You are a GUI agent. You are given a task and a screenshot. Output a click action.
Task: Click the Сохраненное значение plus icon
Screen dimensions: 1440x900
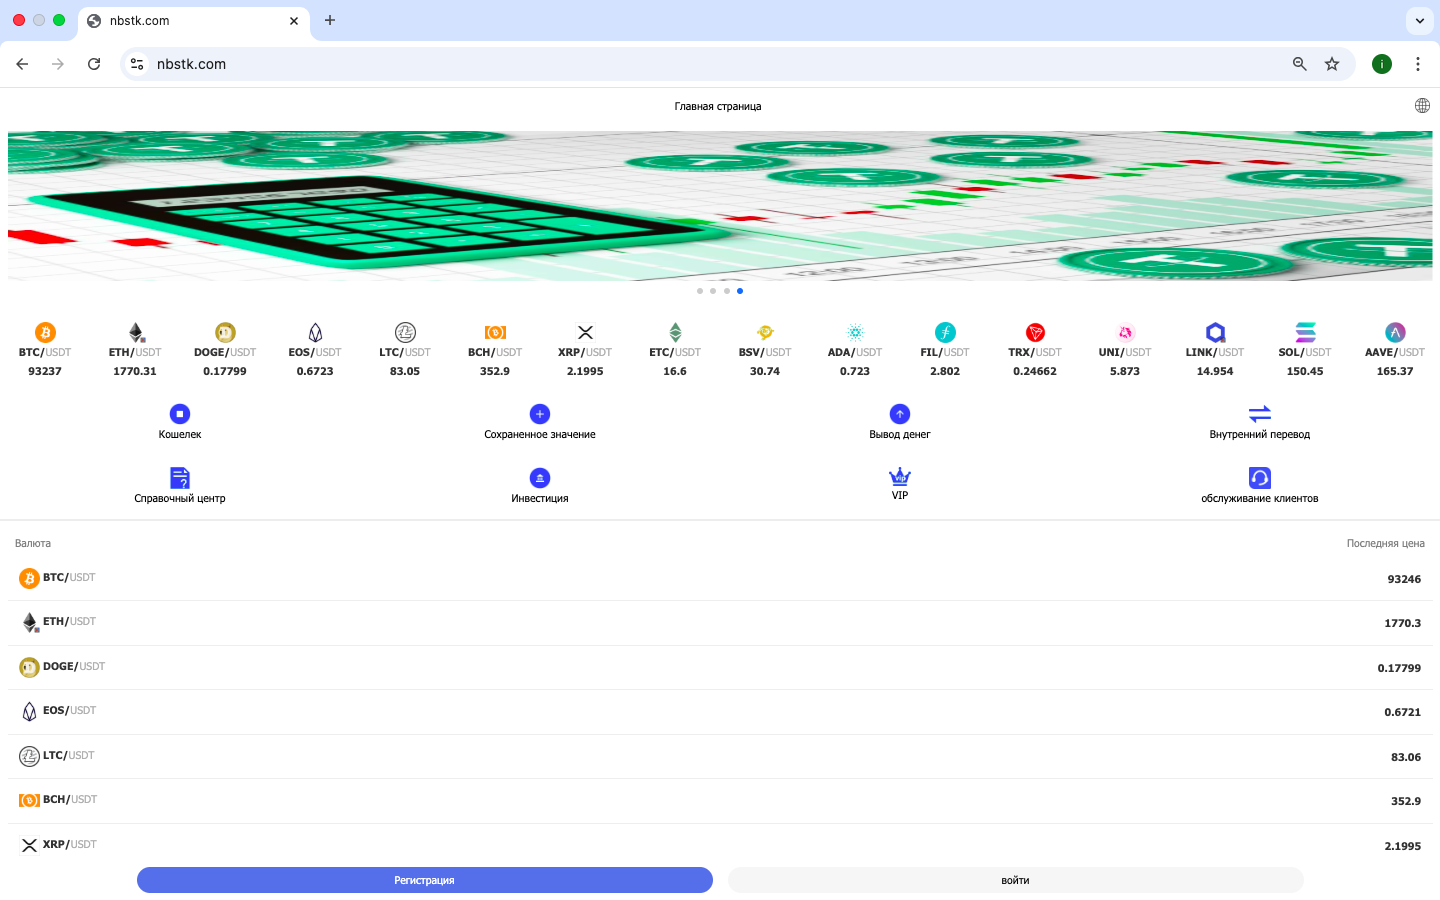point(540,414)
